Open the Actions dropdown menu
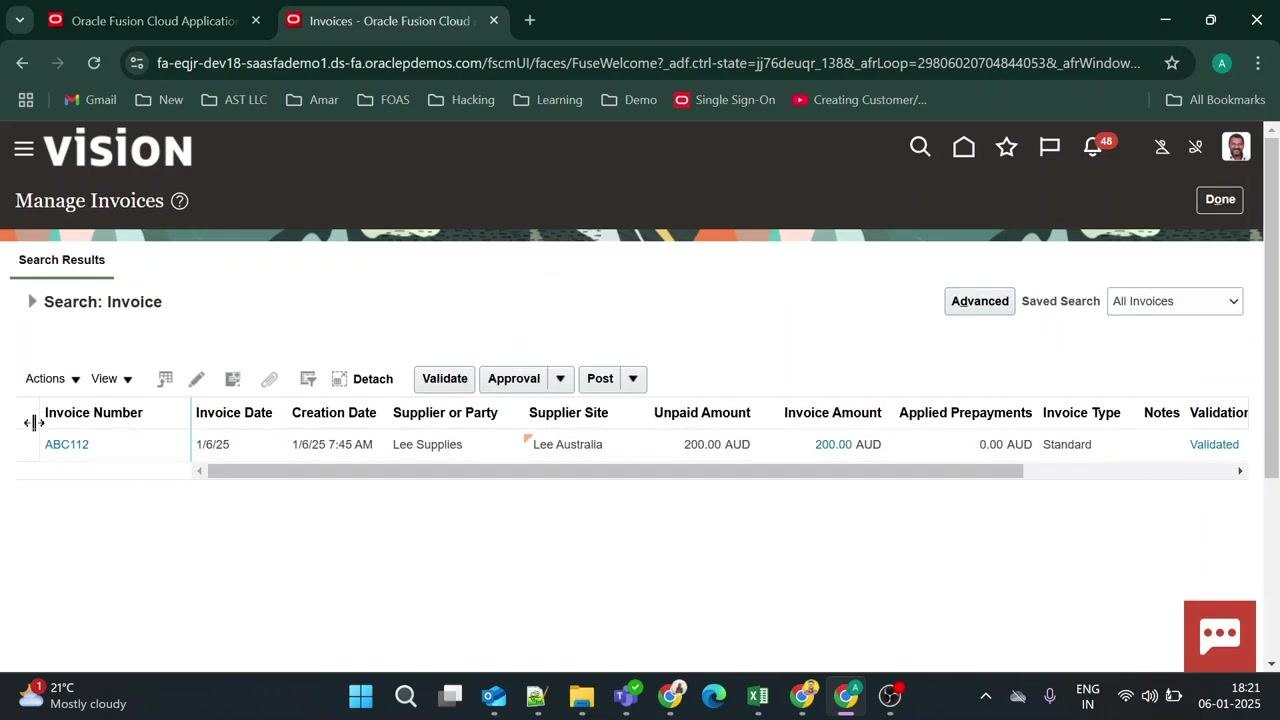1280x720 pixels. click(53, 379)
